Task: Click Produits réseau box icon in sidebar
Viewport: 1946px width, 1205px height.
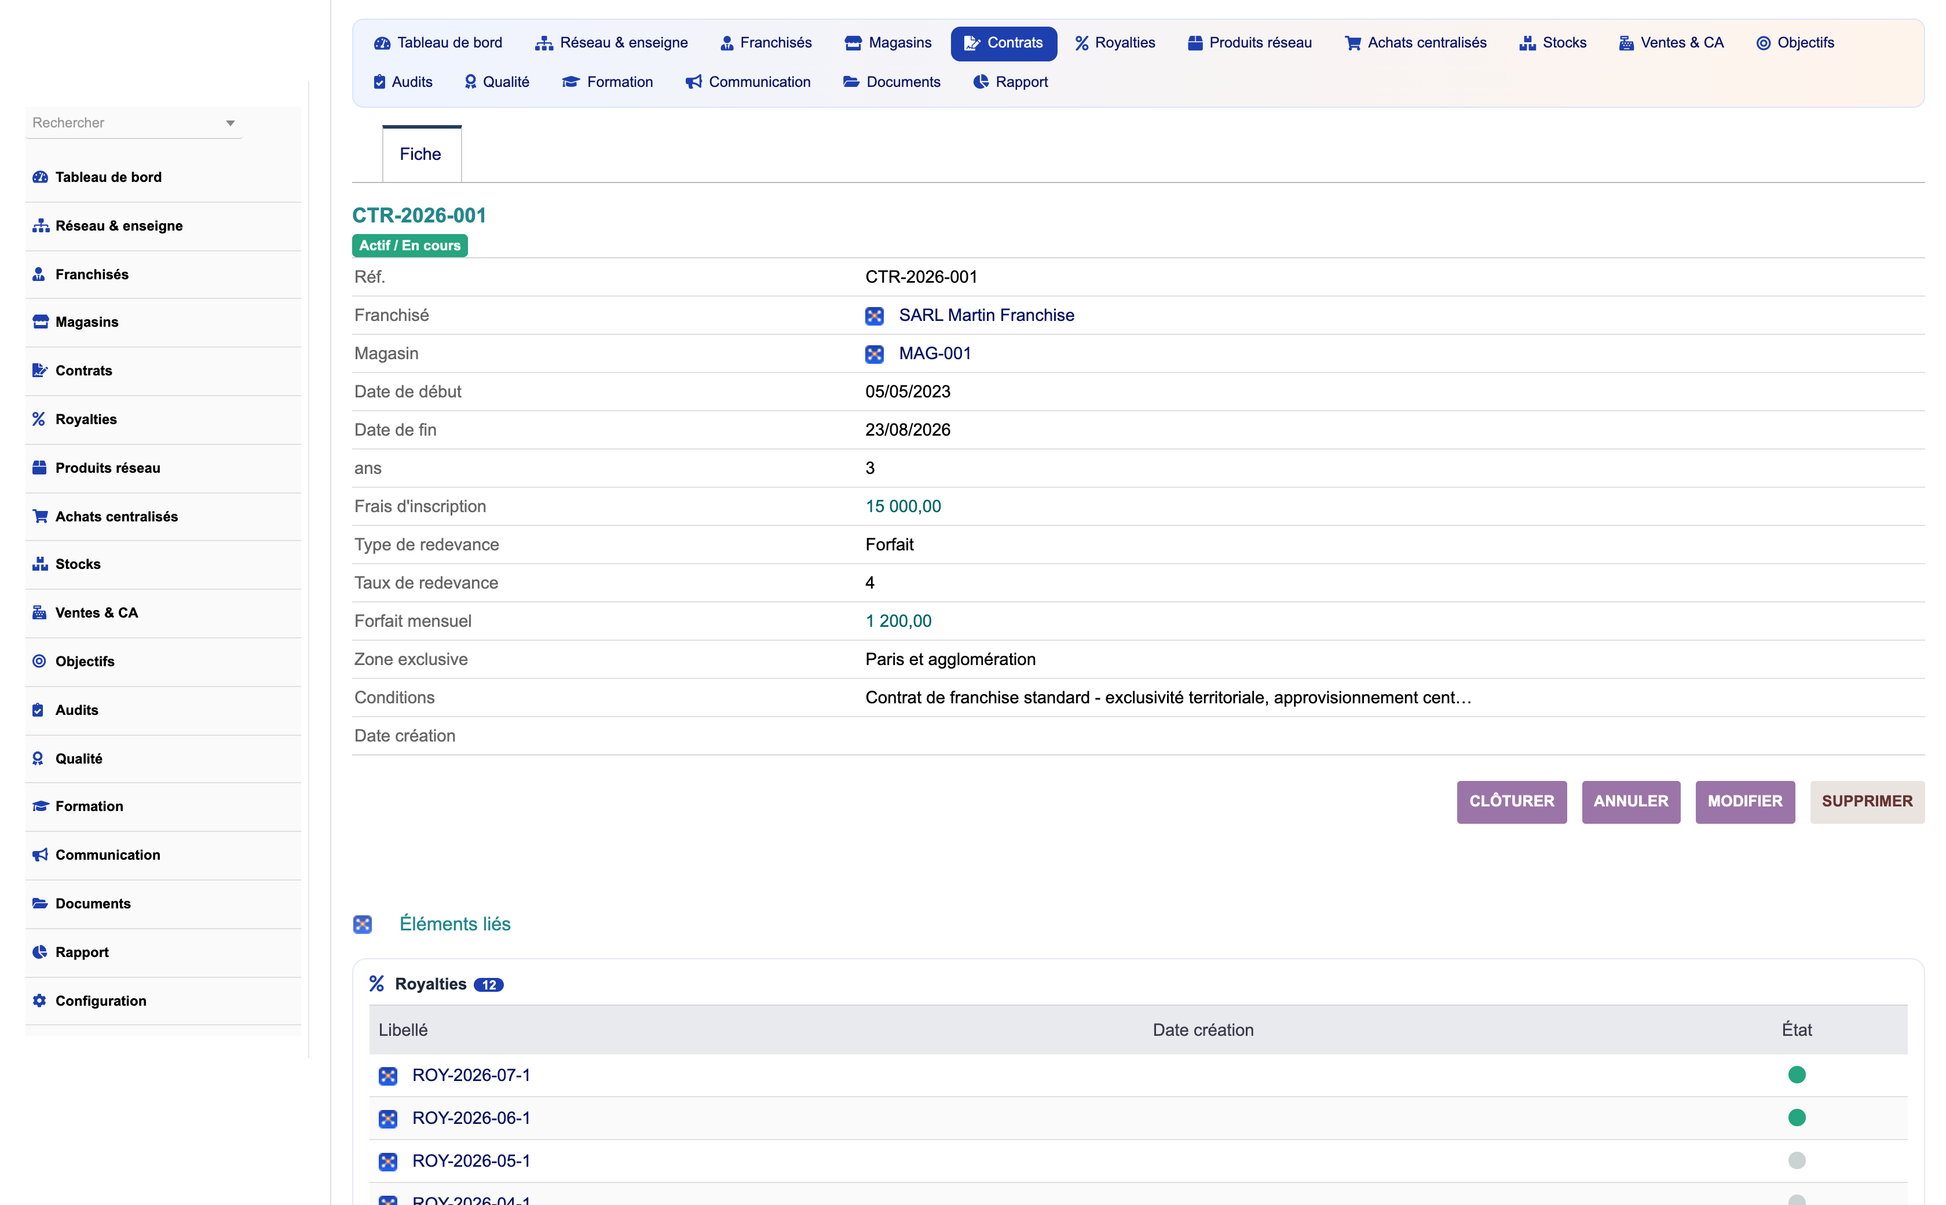Action: (40, 468)
